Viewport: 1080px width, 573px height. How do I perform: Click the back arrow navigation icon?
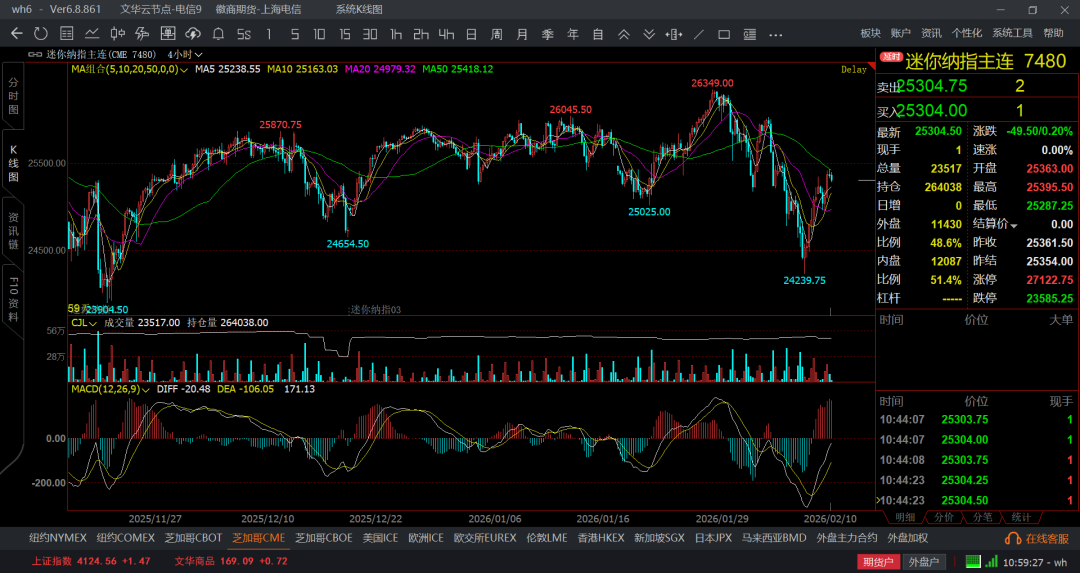click(16, 34)
